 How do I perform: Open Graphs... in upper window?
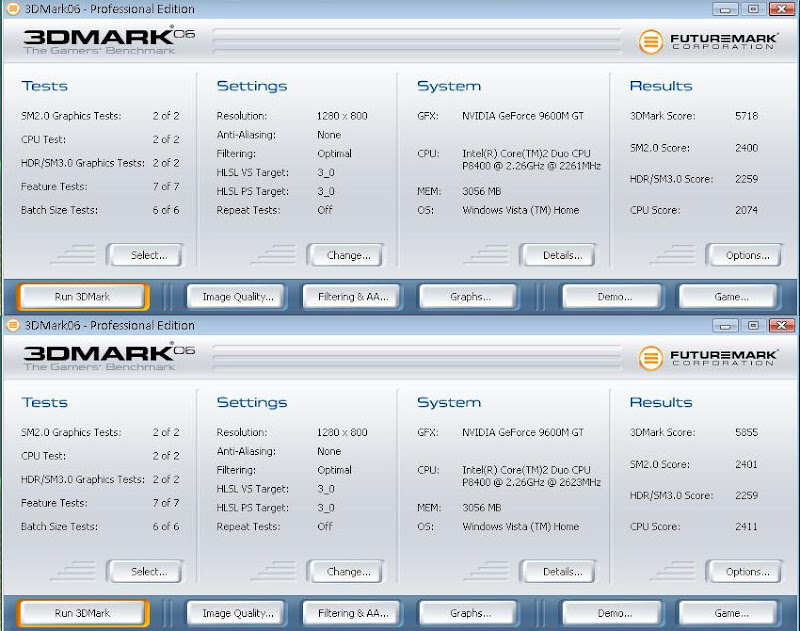pyautogui.click(x=468, y=297)
